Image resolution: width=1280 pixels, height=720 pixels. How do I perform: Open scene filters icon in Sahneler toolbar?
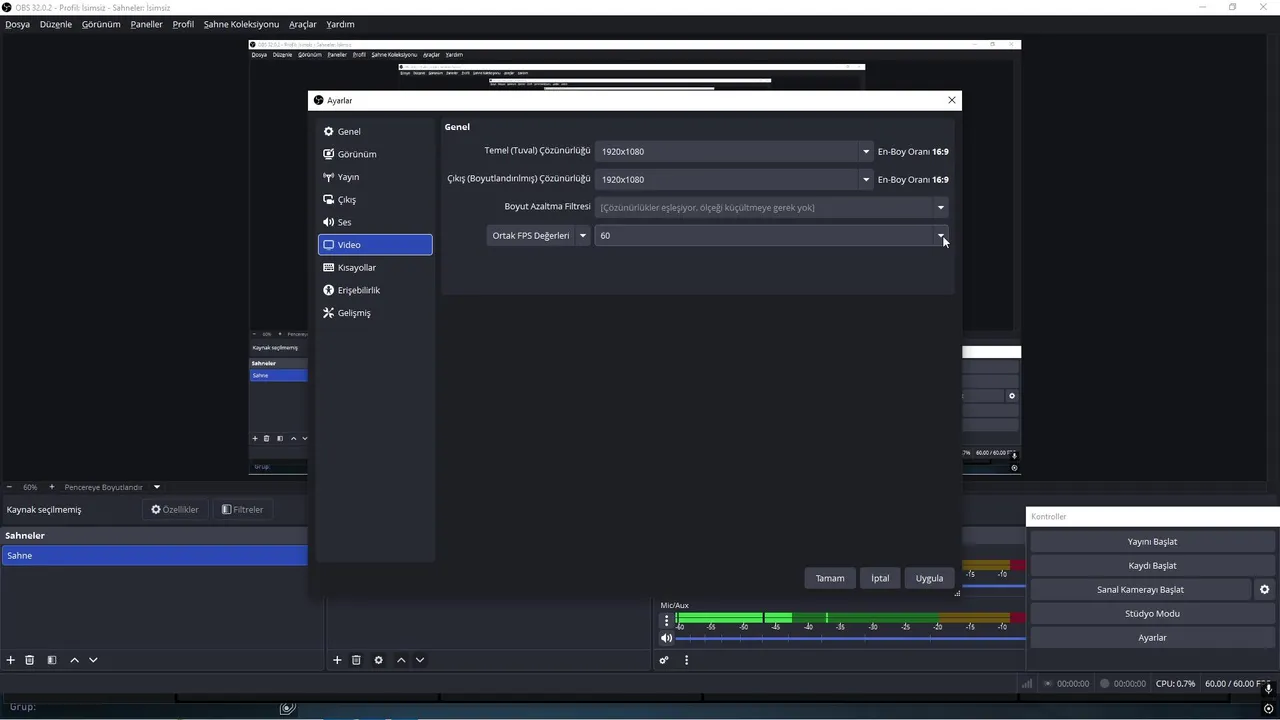52,660
